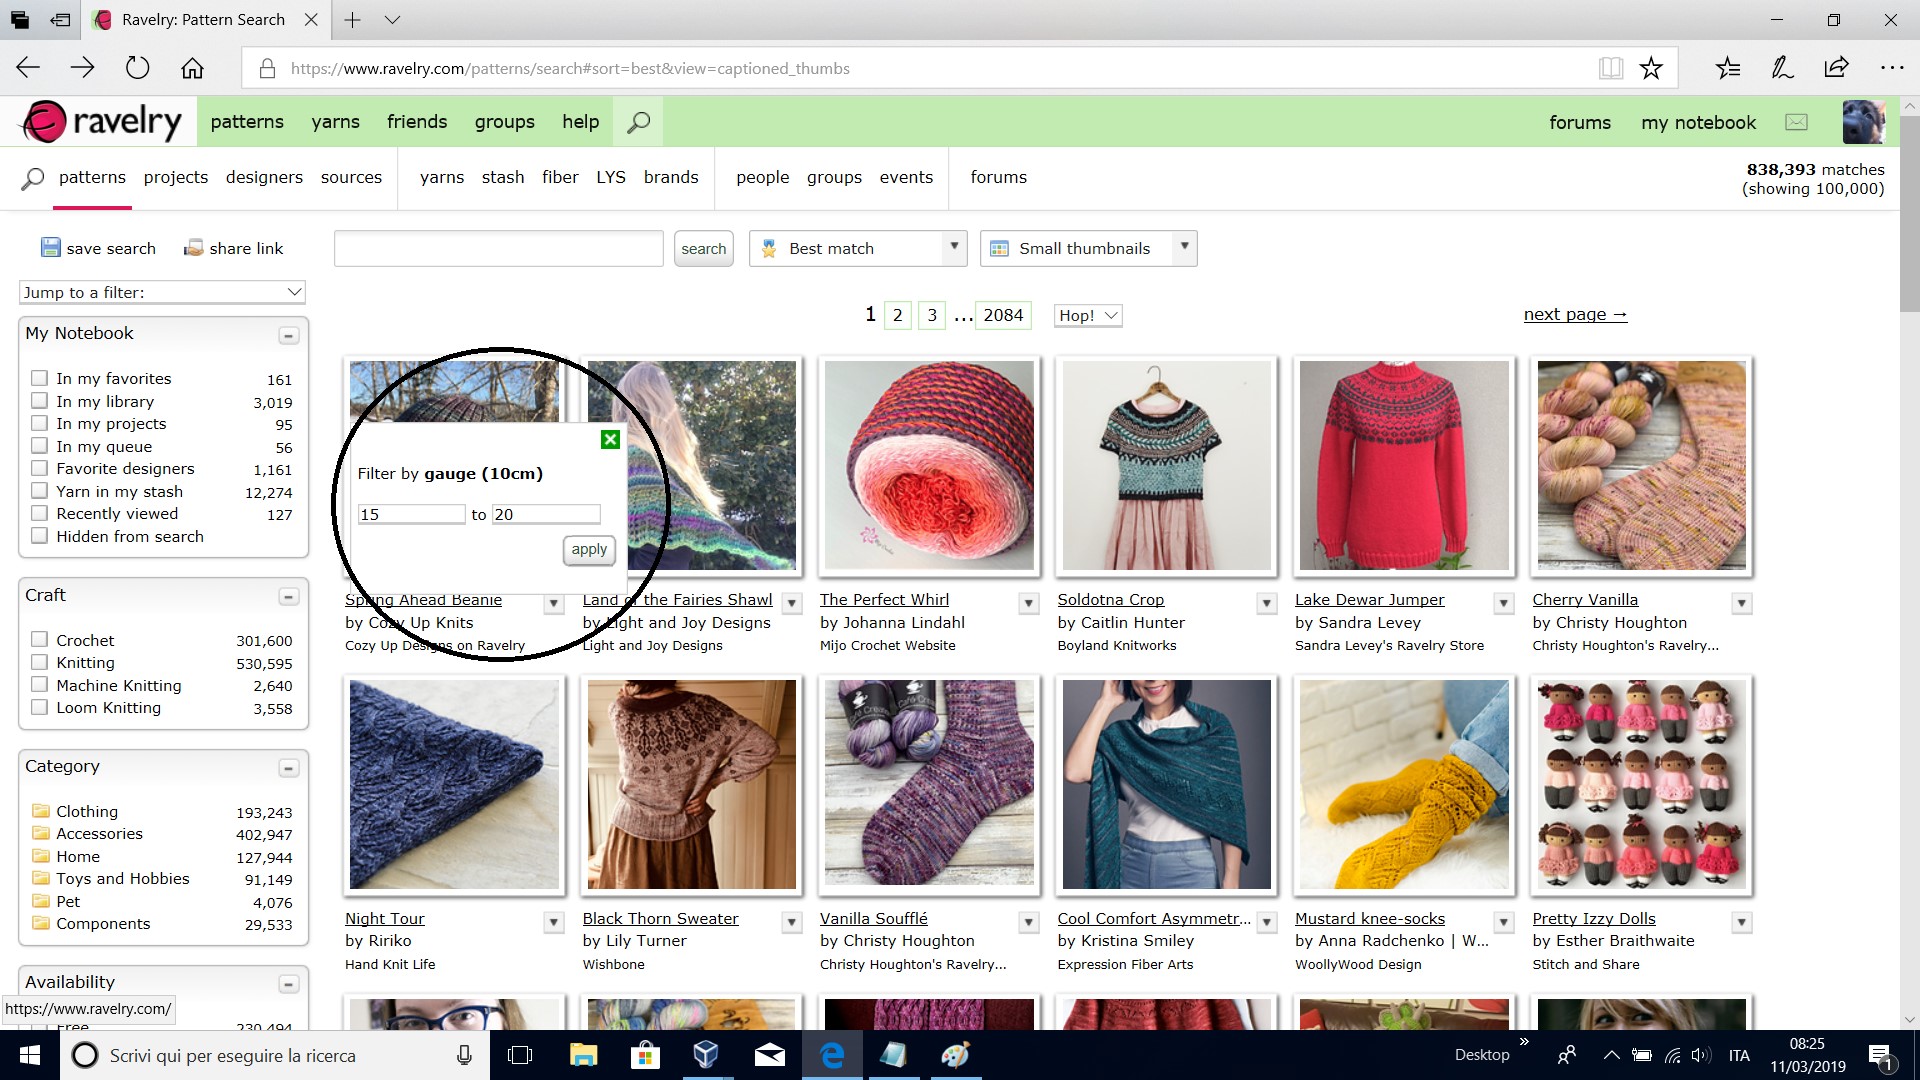1920x1080 pixels.
Task: Check the Crochet craft filter
Action: point(40,639)
